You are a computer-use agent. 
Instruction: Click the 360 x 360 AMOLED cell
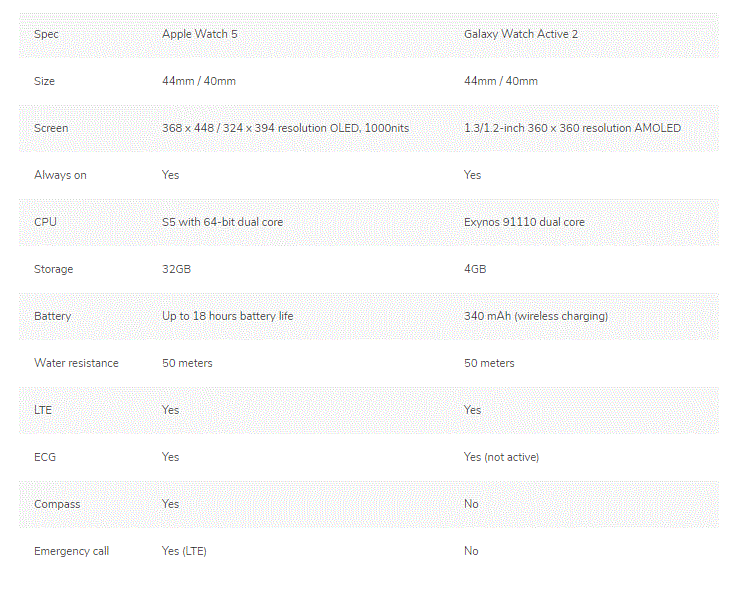point(572,128)
